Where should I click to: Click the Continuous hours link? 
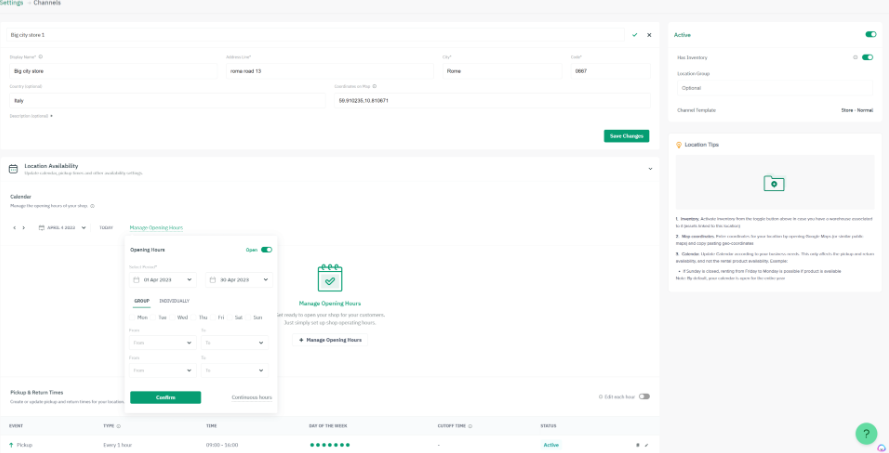point(252,397)
